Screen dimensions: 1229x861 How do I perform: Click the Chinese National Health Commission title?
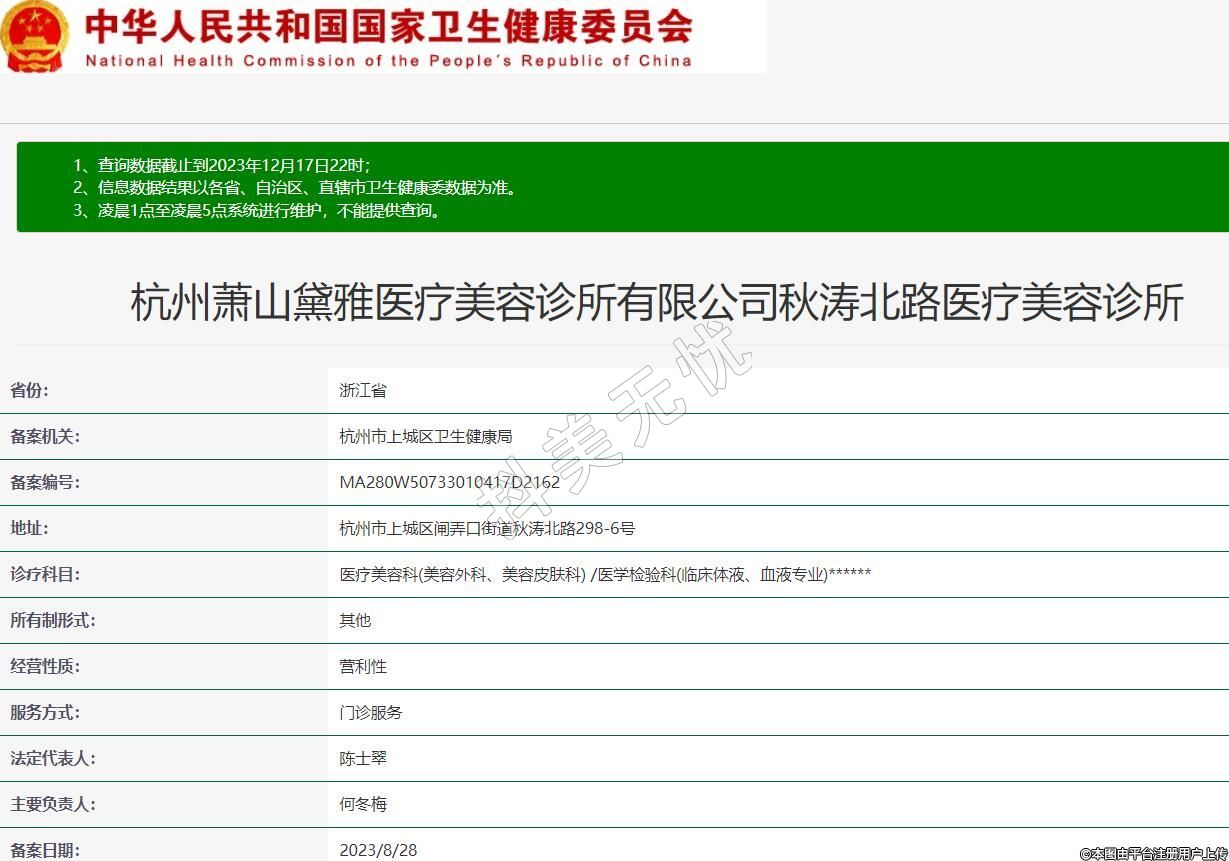pyautogui.click(x=388, y=26)
